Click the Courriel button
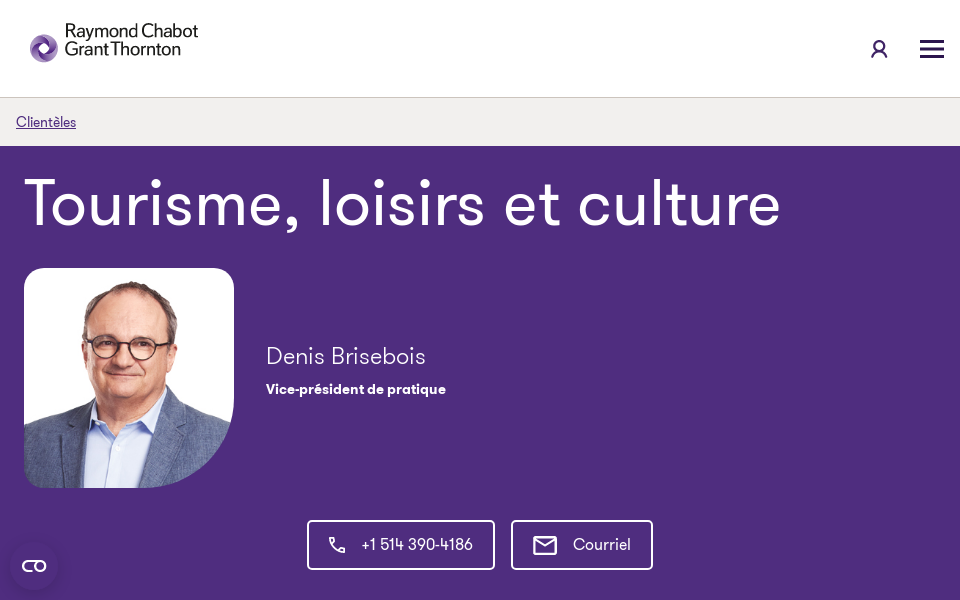This screenshot has height=600, width=960. pos(582,545)
